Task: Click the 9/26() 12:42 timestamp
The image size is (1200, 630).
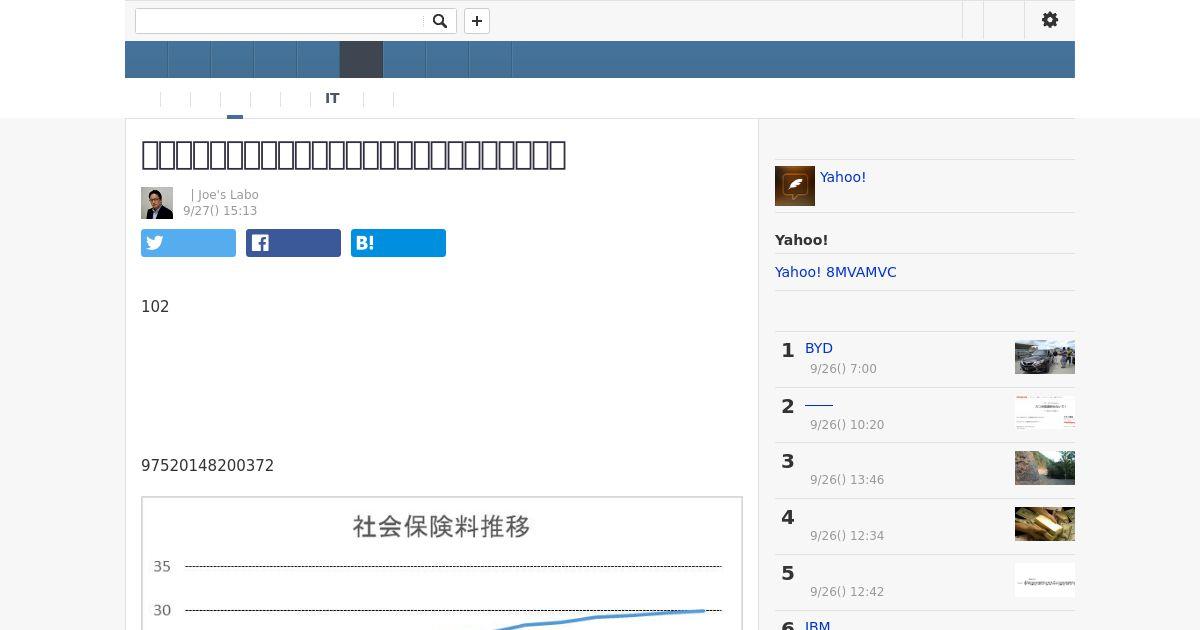Action: tap(847, 592)
